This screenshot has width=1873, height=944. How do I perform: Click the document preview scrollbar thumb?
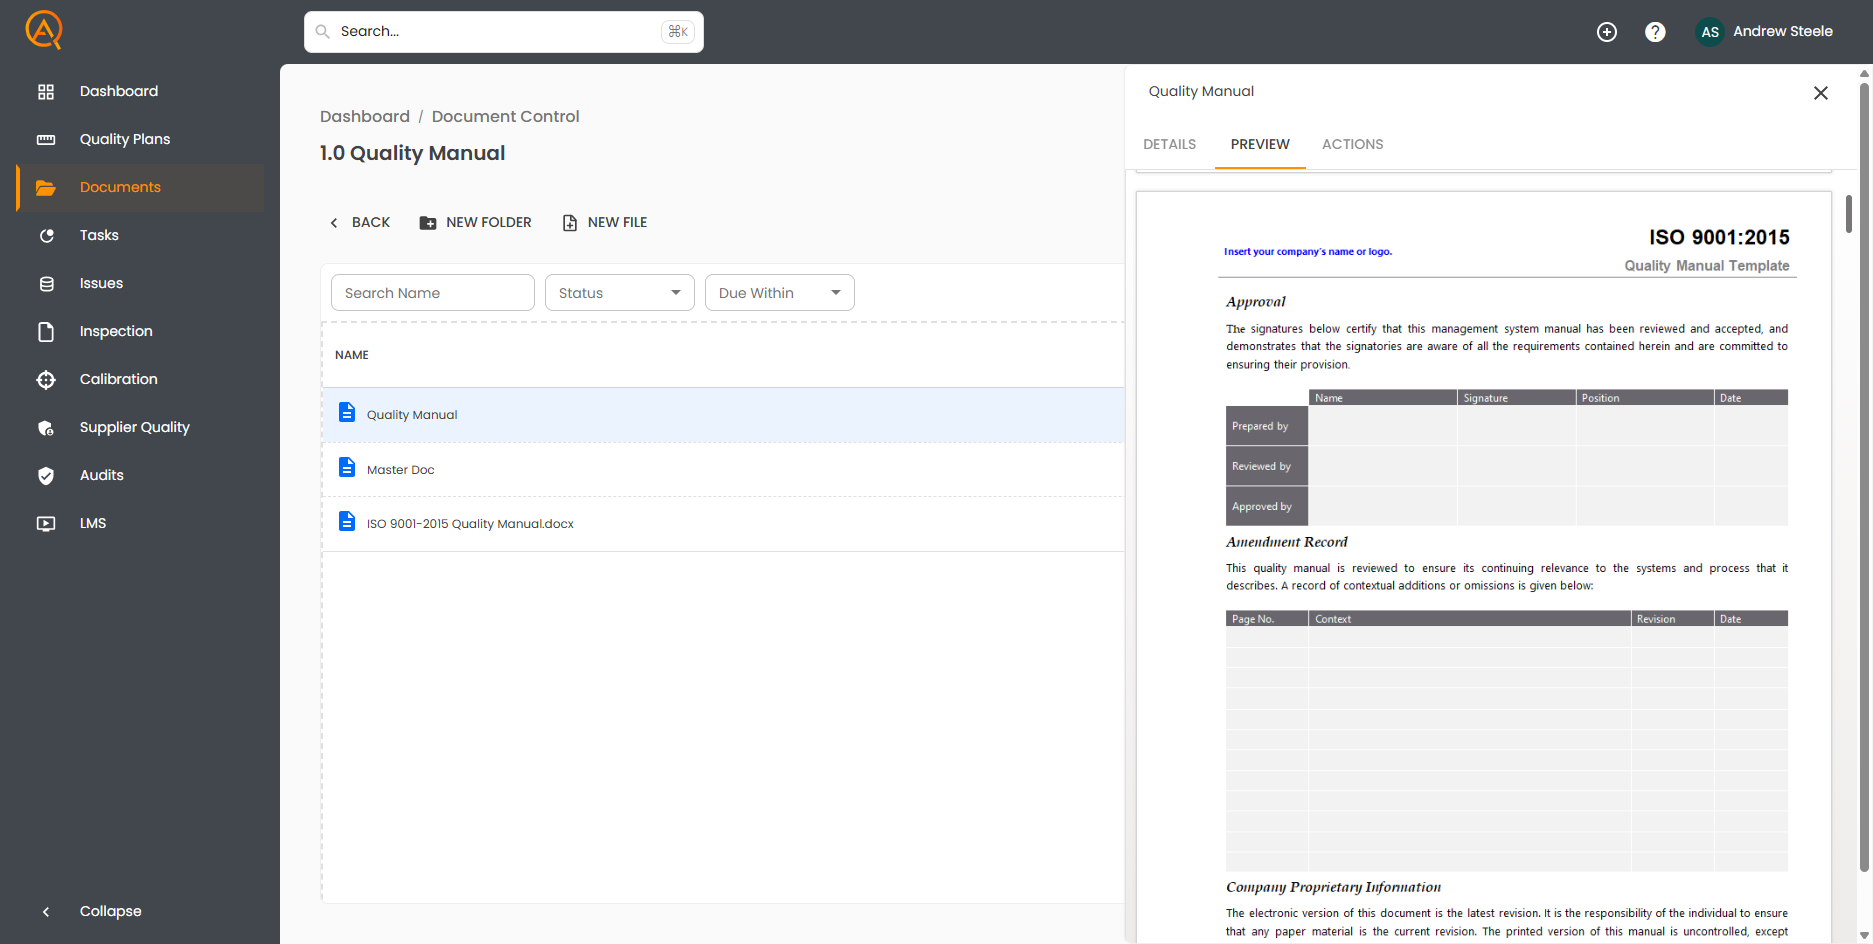point(1849,214)
